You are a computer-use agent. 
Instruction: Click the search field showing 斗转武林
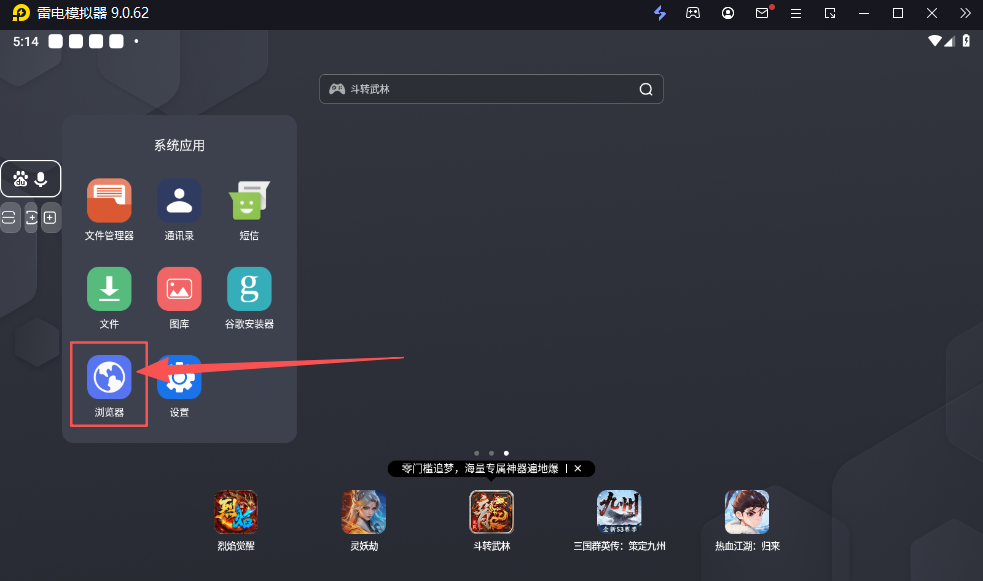(480, 89)
